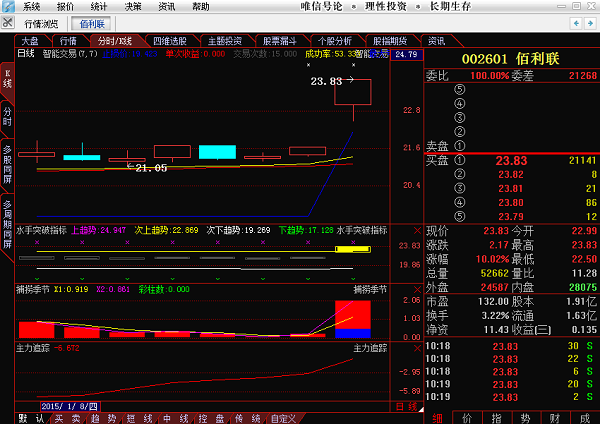Select the 中线 bottom tab
Image resolution: width=600 pixels, height=424 pixels.
pos(175,418)
